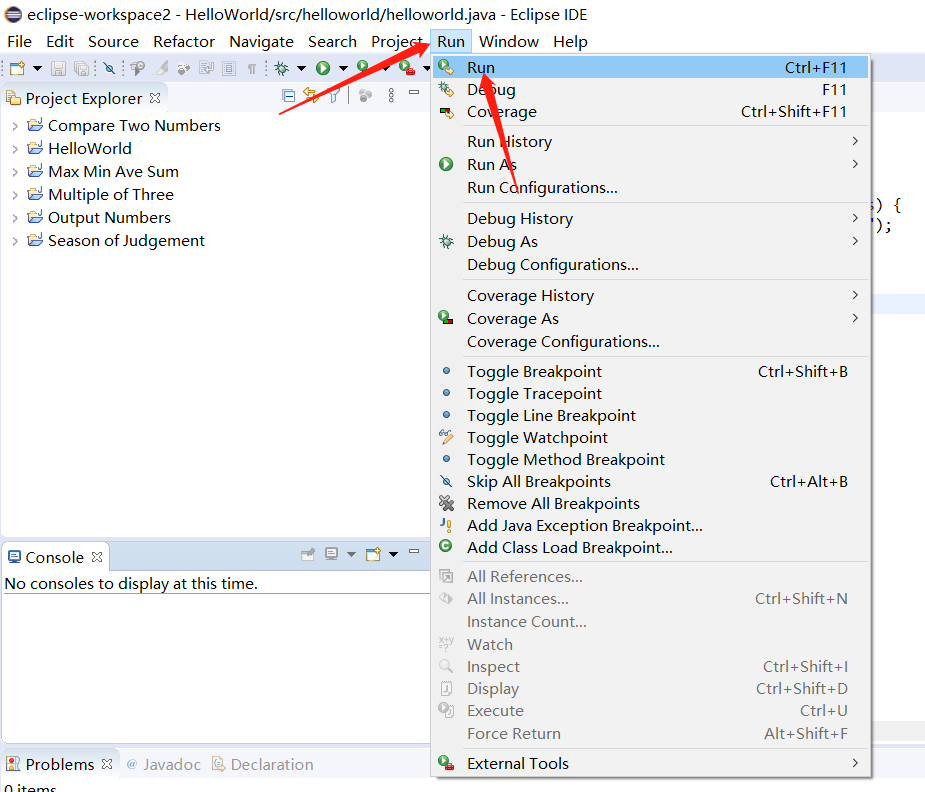Expand the Max Min Ave Sum project
The image size is (925, 792).
pyautogui.click(x=15, y=172)
